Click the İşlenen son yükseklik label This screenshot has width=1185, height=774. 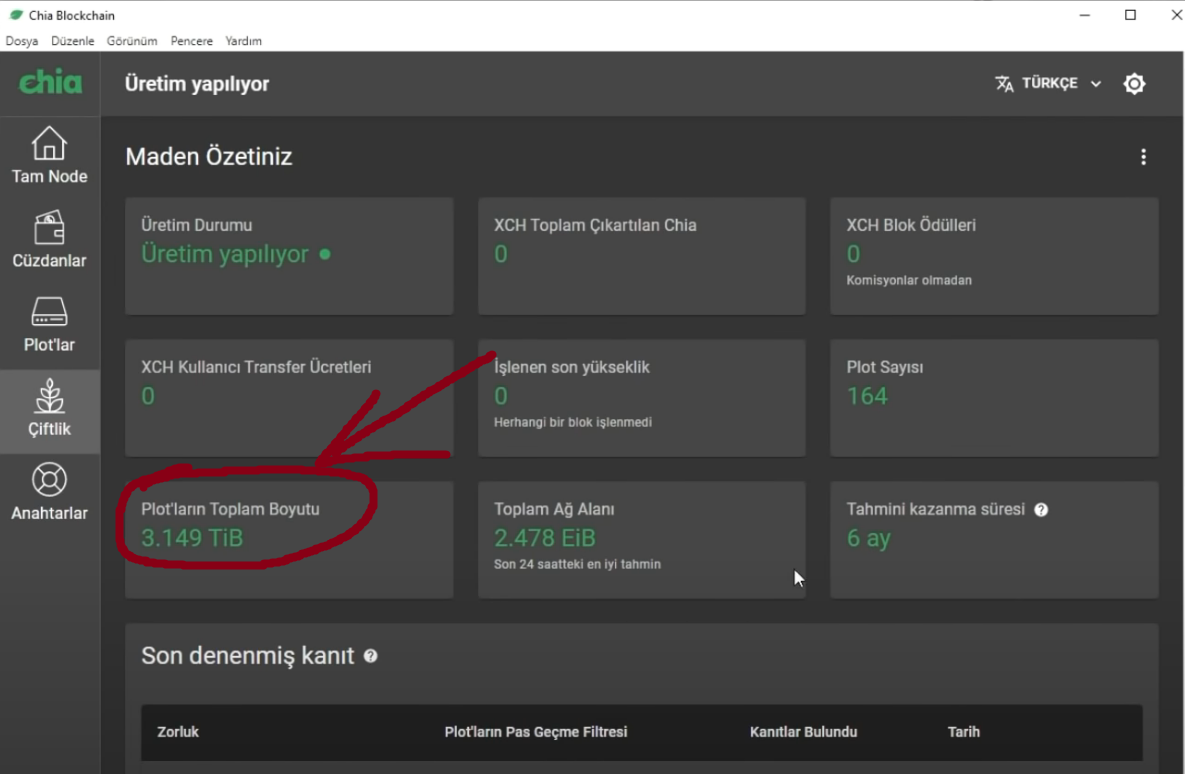[571, 367]
